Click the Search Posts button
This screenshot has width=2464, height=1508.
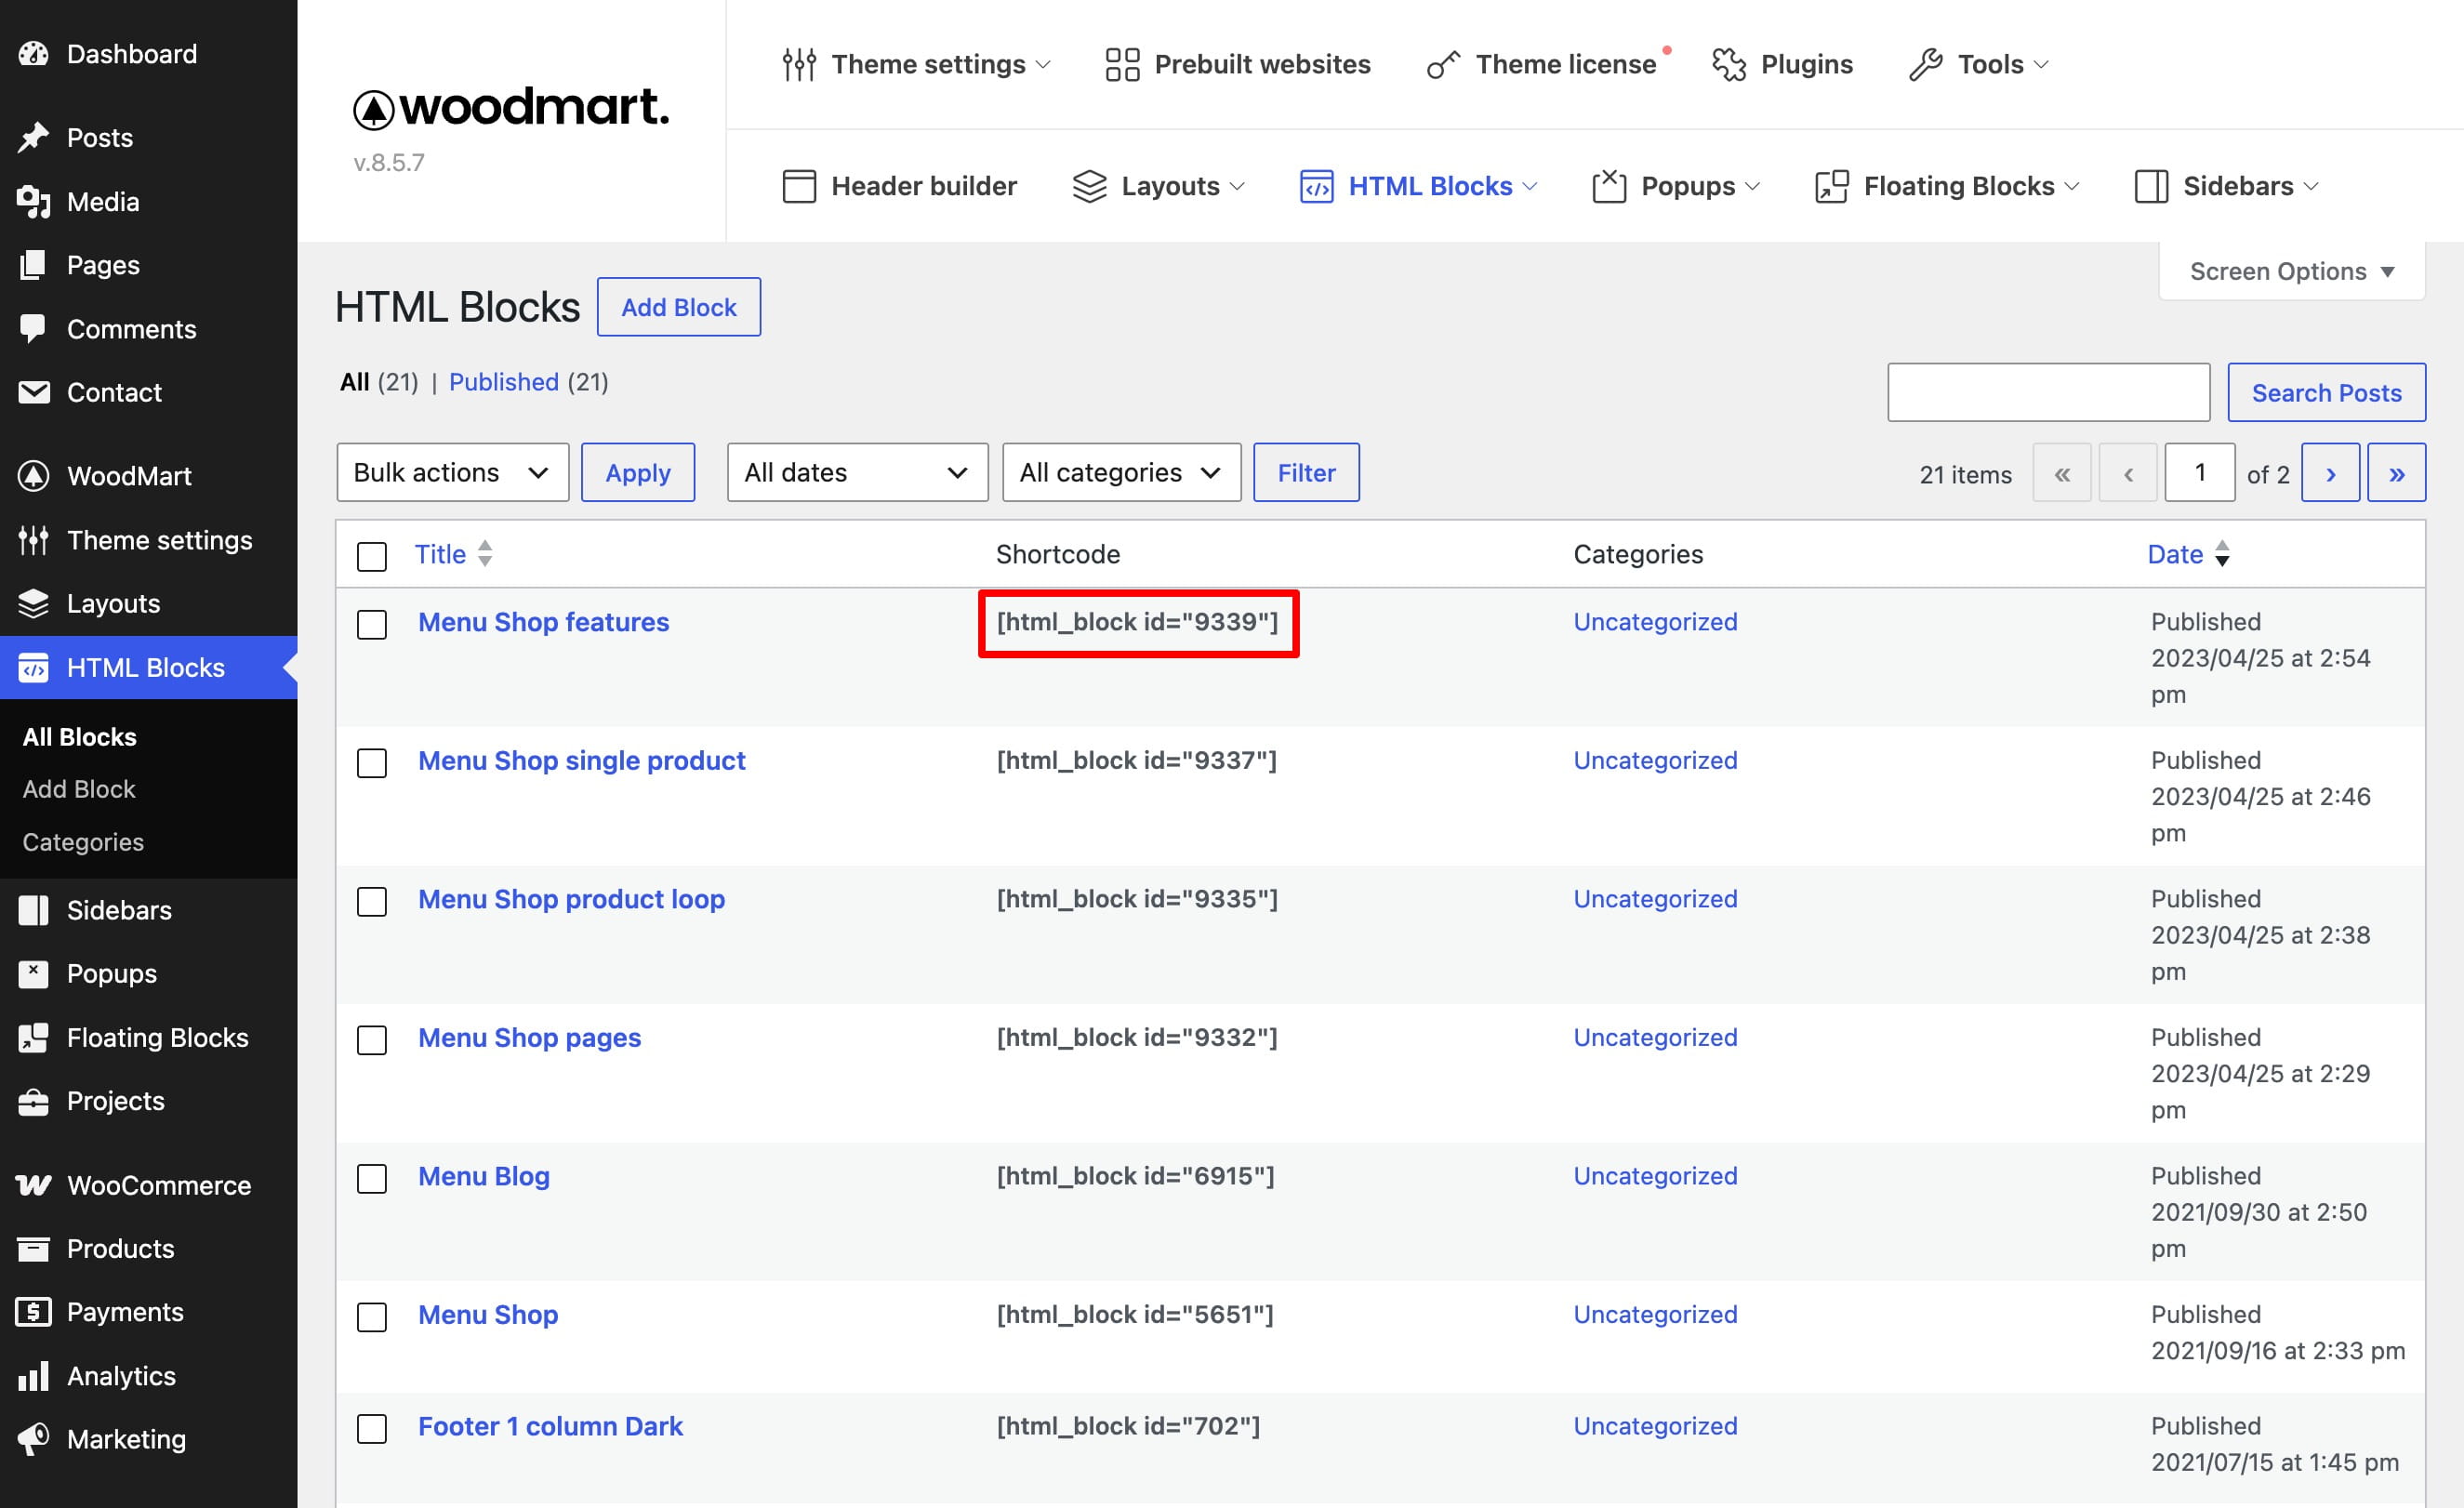pos(2326,392)
